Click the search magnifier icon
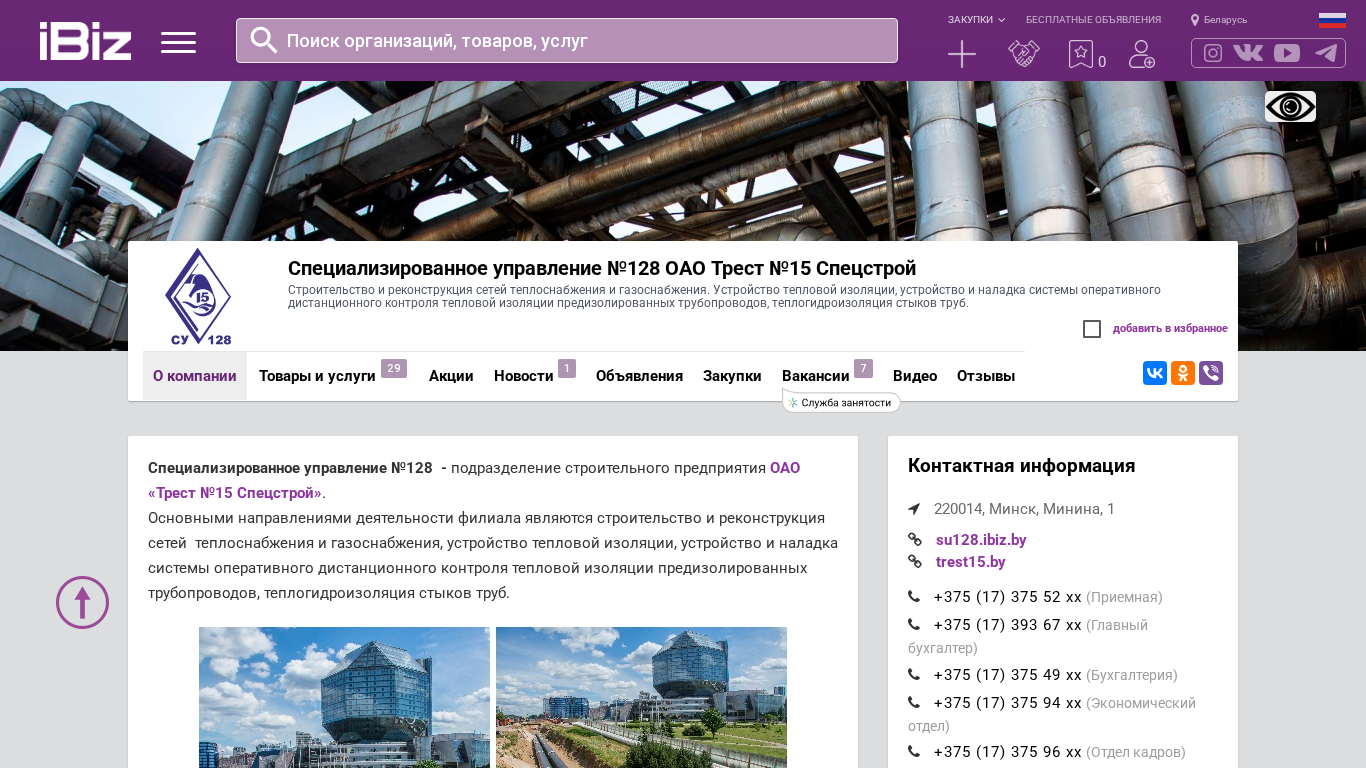The image size is (1366, 768). click(x=264, y=40)
